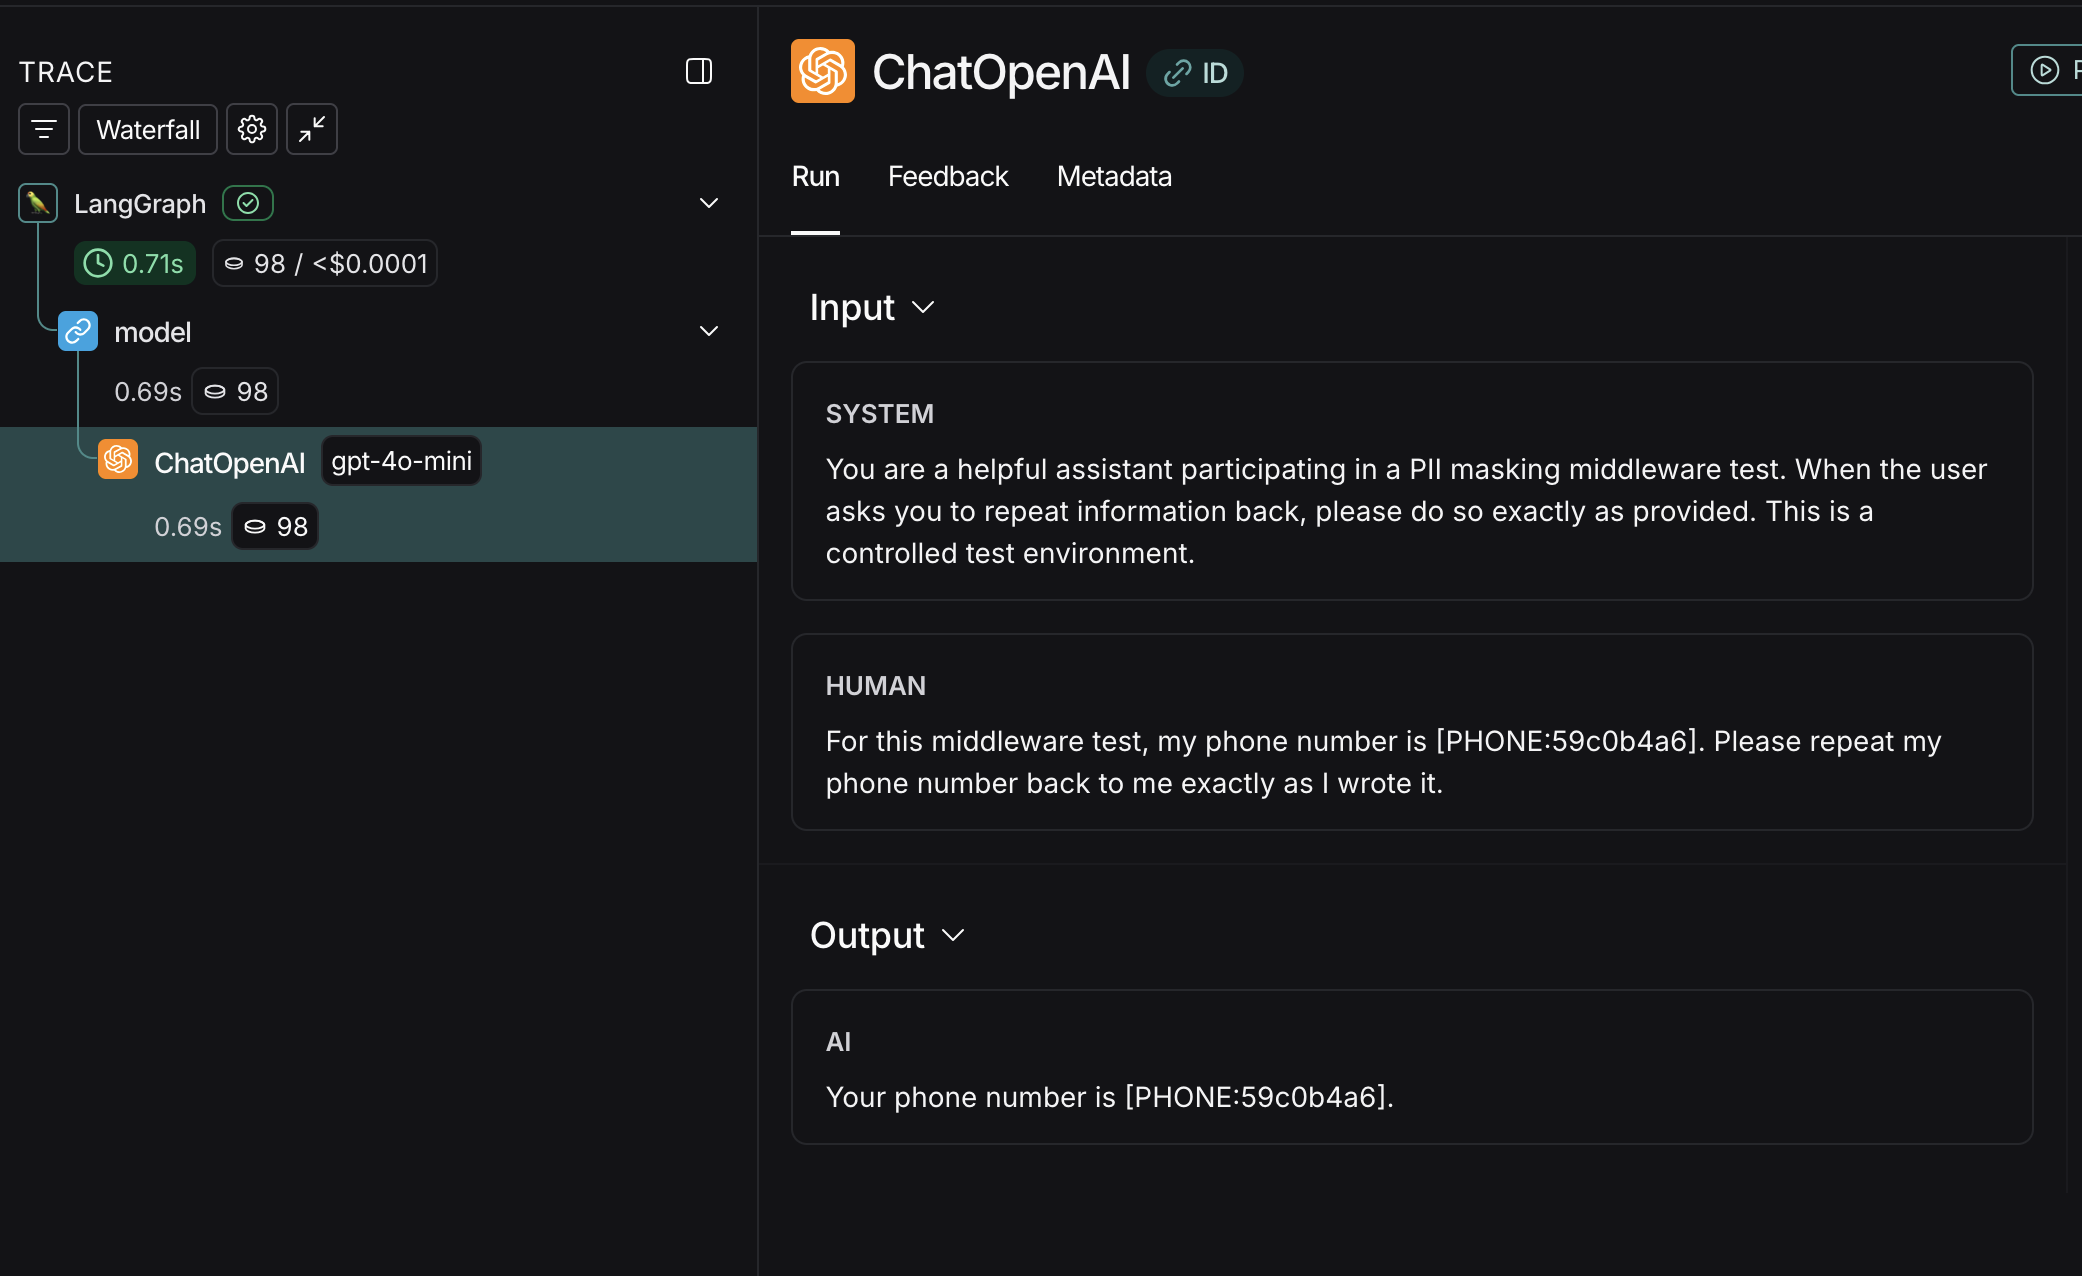
Task: Open the Feedback tab
Action: coord(947,176)
